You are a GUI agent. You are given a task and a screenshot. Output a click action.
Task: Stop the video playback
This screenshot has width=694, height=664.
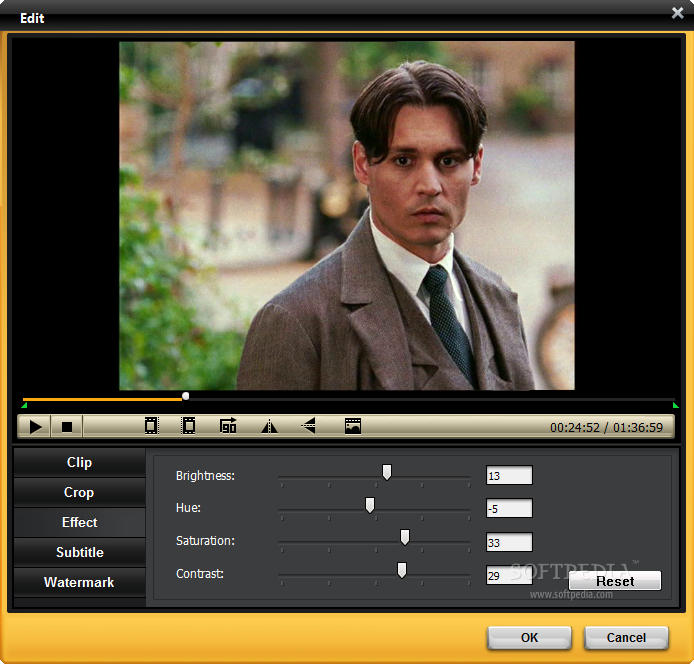pyautogui.click(x=67, y=427)
